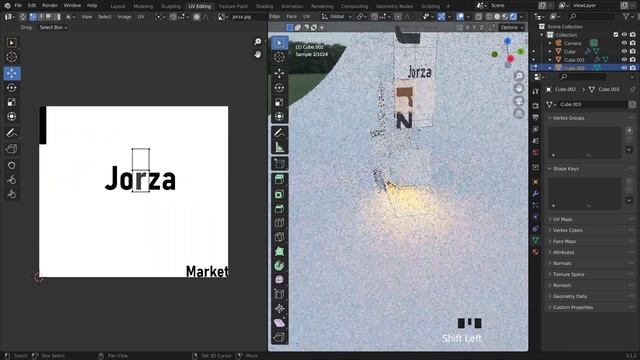Toggle visibility eye for Cube.001

tap(624, 60)
